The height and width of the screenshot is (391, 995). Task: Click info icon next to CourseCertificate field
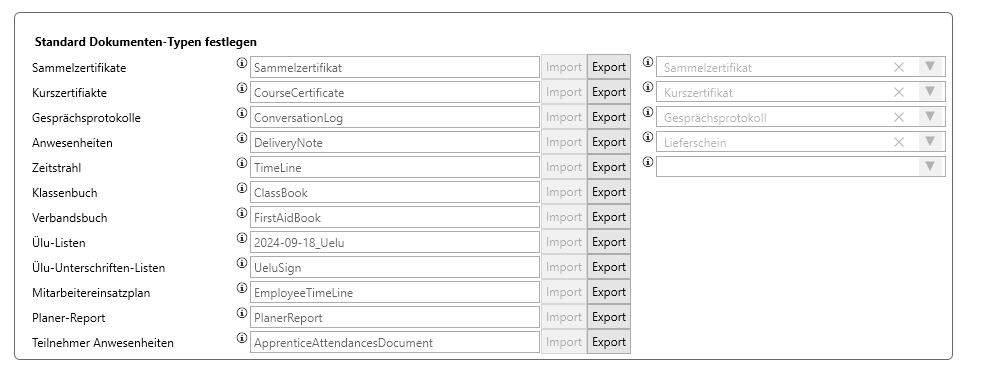[242, 88]
